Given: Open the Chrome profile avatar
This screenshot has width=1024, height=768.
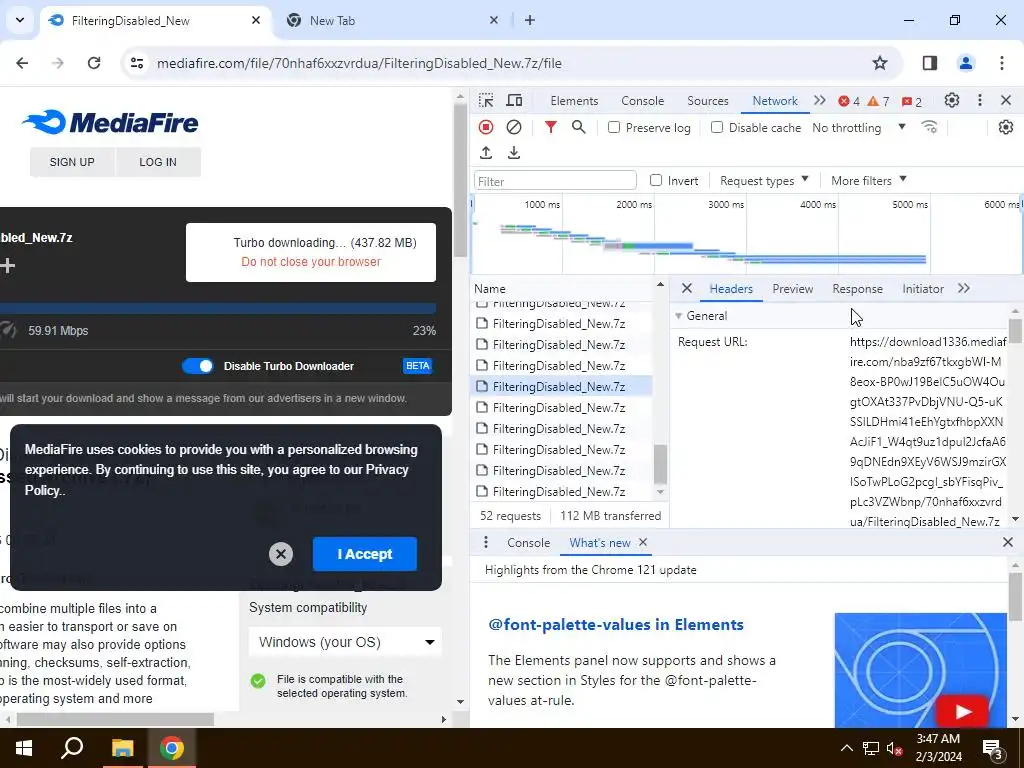Looking at the screenshot, I should 965,63.
